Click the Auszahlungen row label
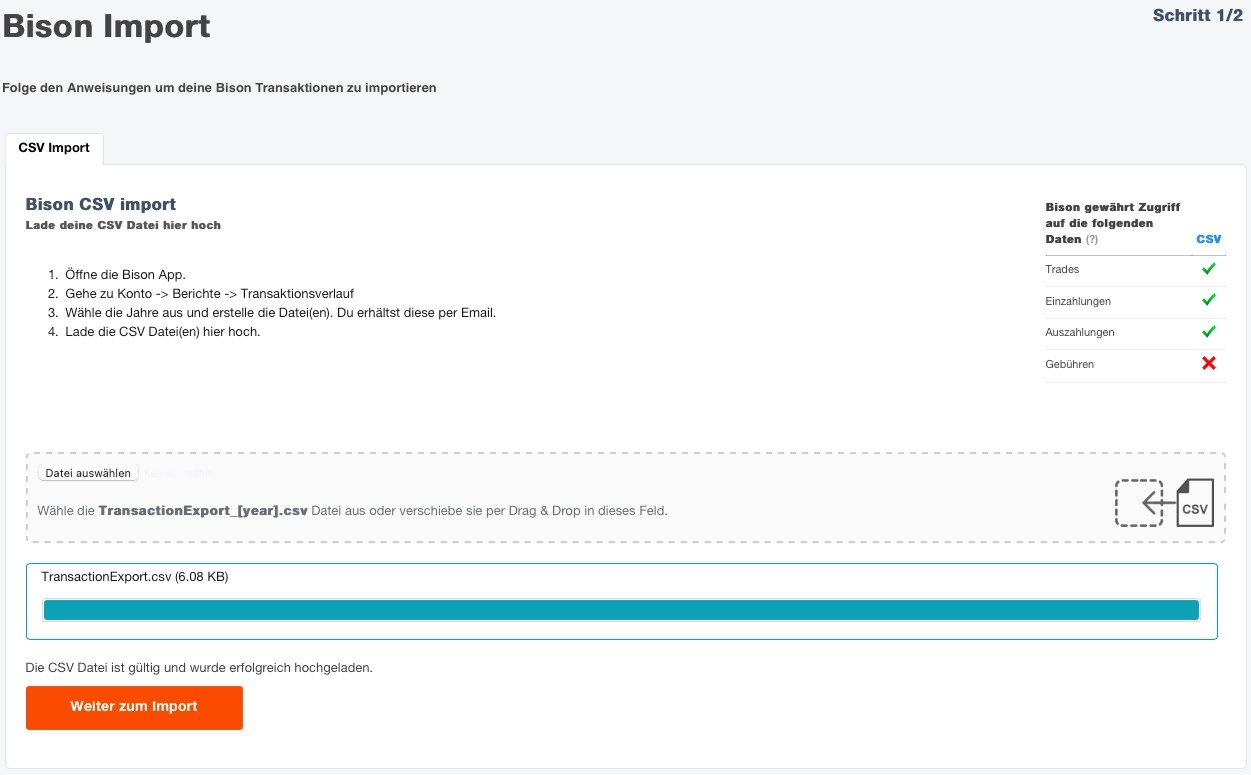 pyautogui.click(x=1080, y=332)
